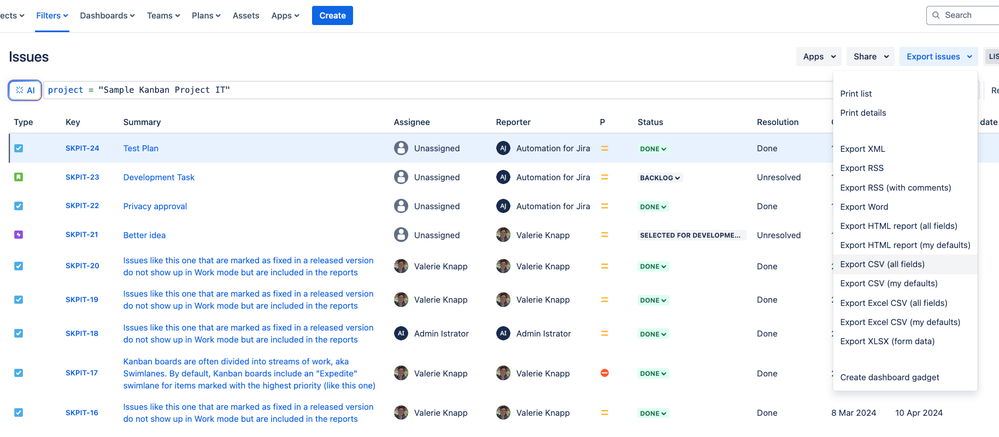Viewport: 999px width, 437px height.
Task: Click Valerie Knapp's assignee avatar on SKPIT-20
Action: (401, 267)
